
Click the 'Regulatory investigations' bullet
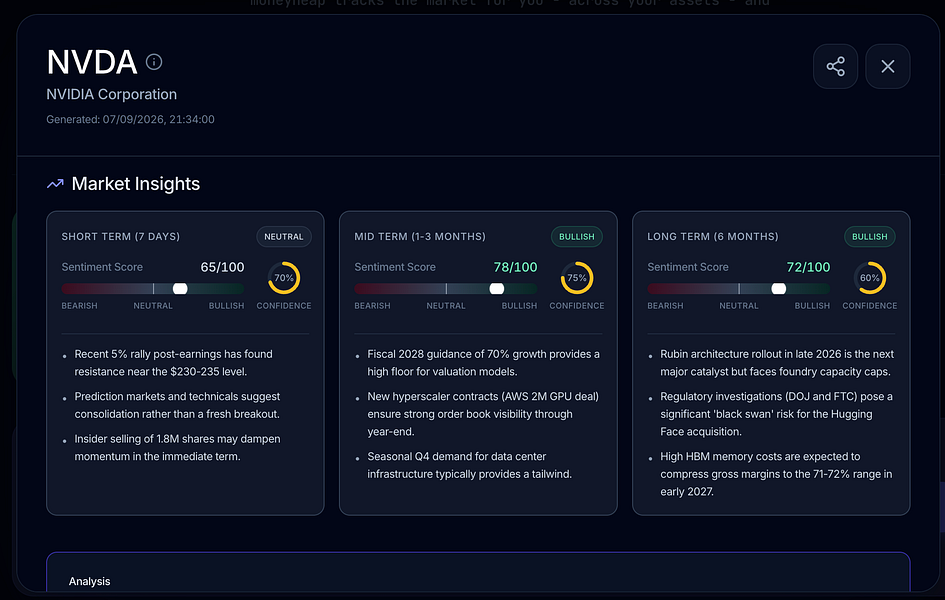(x=776, y=414)
